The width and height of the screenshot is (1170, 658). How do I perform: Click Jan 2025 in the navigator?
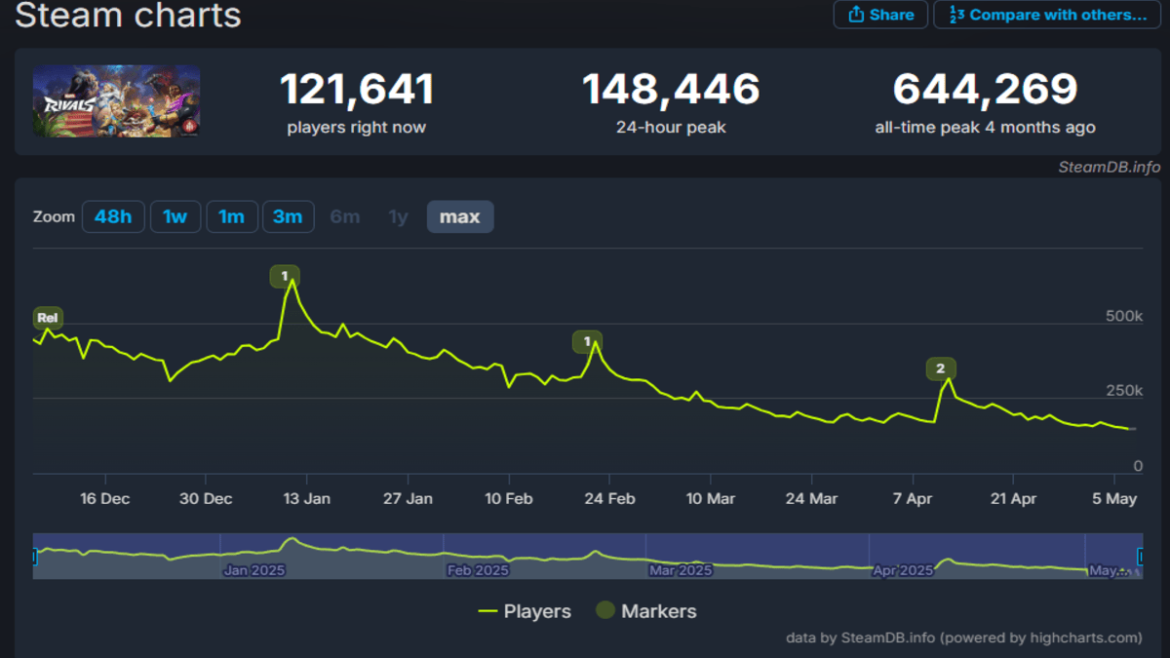click(254, 570)
